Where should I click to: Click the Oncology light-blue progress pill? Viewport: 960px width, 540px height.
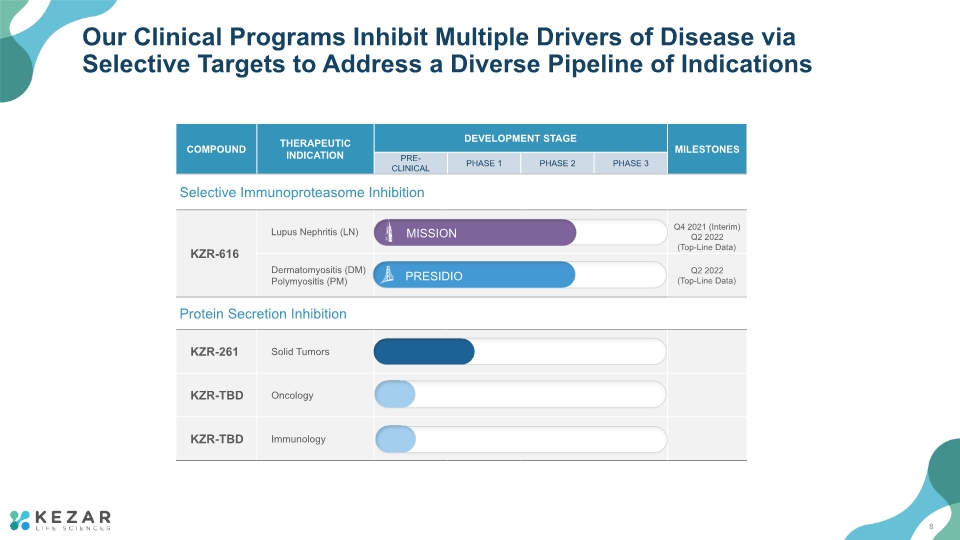(x=395, y=394)
